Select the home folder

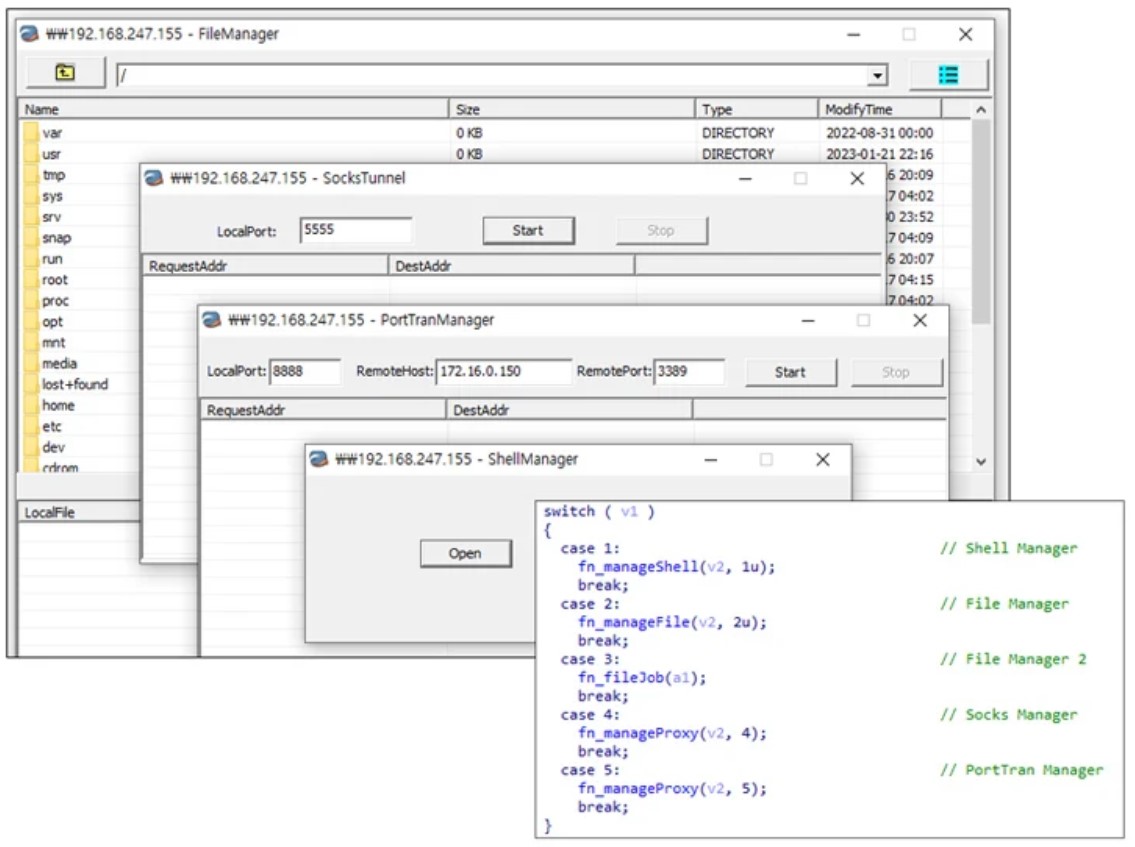tap(58, 405)
